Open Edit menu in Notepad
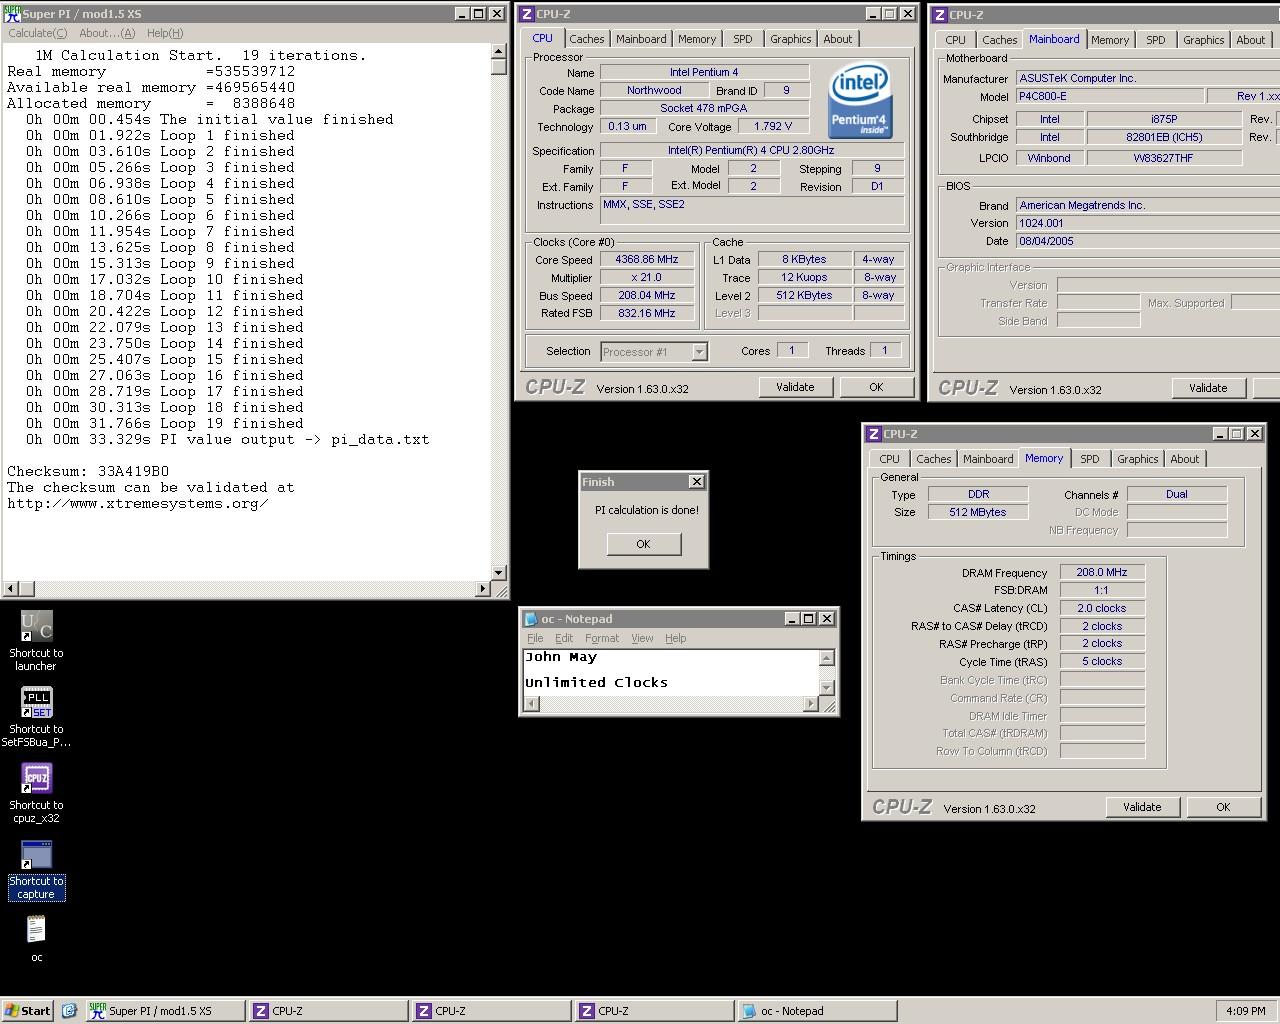This screenshot has width=1280, height=1024. (x=564, y=638)
